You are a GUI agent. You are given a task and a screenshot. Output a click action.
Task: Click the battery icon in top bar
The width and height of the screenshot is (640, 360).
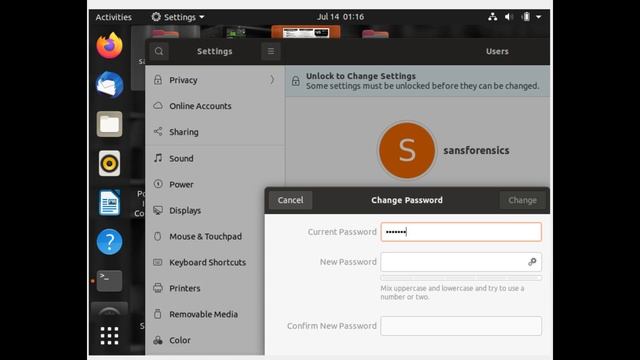coord(526,17)
